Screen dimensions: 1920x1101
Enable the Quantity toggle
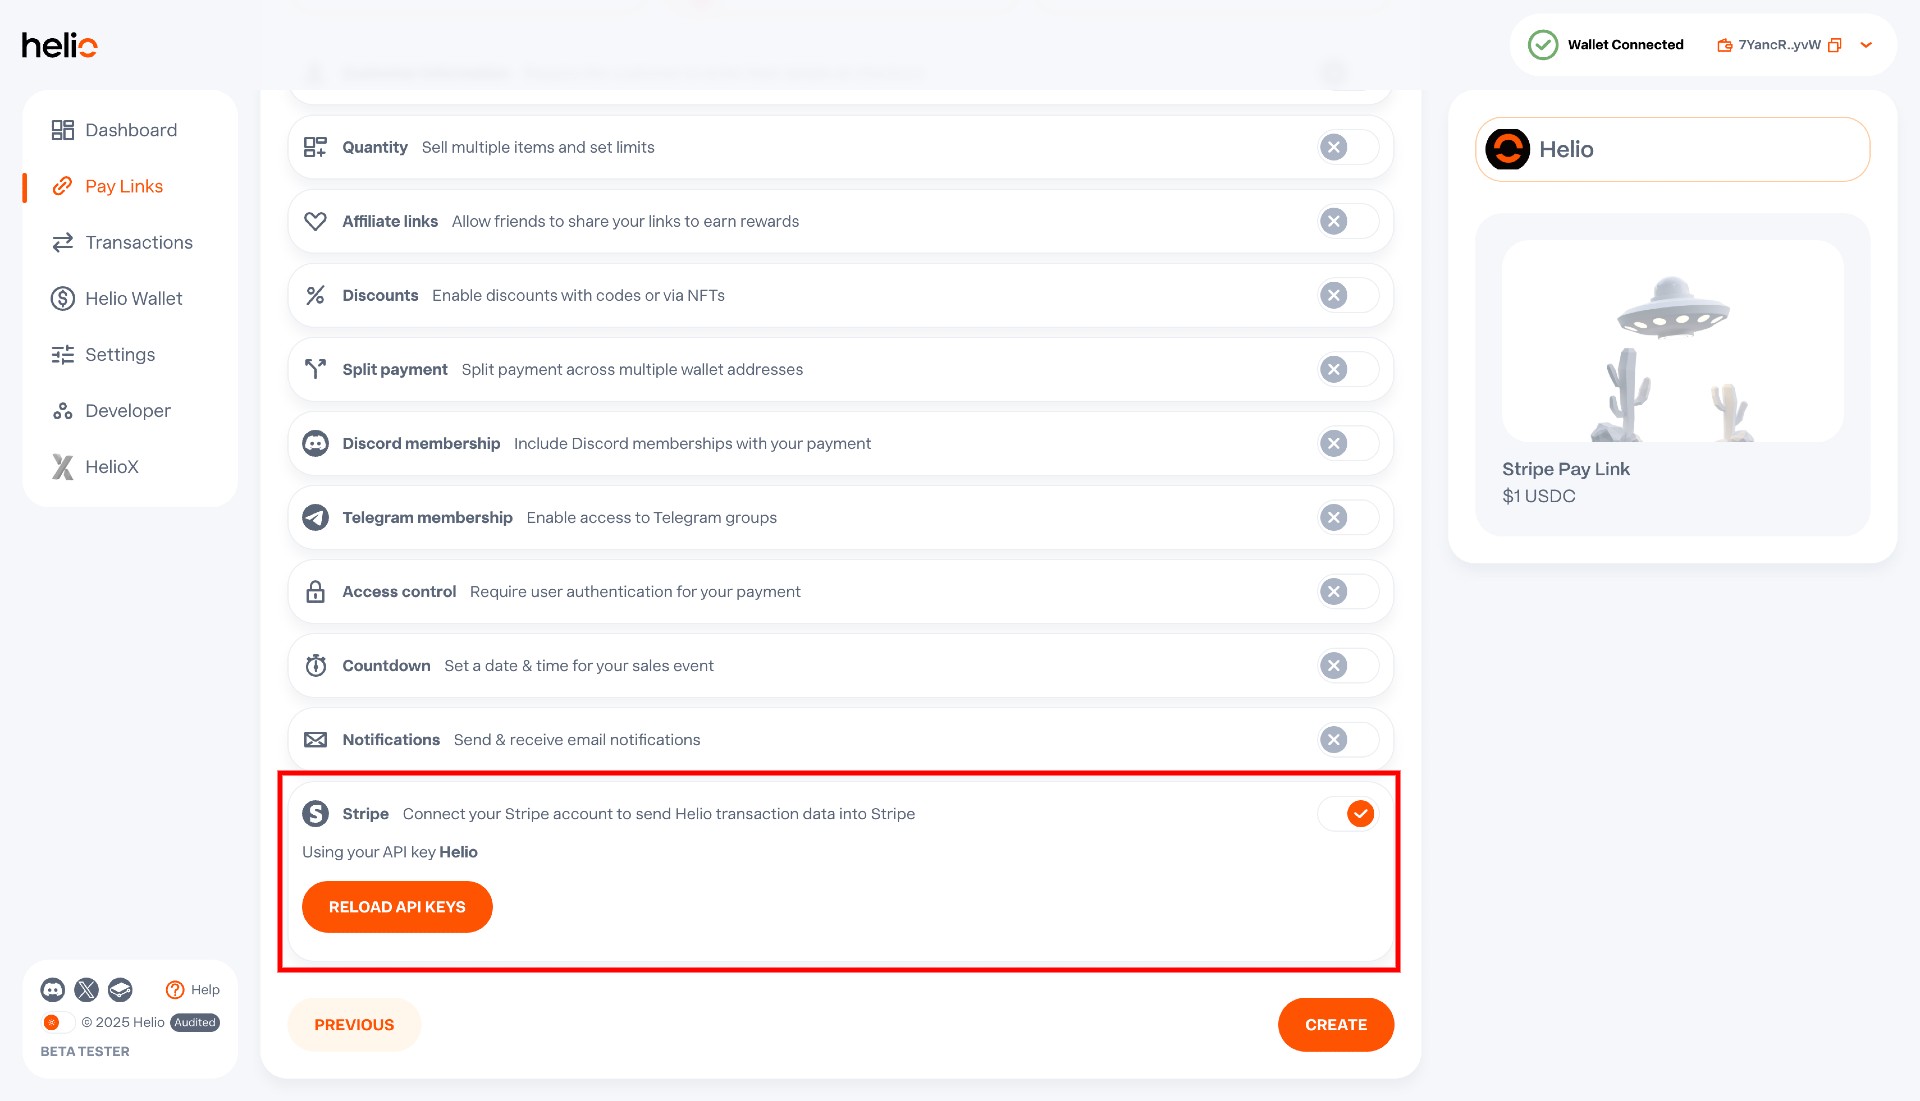click(x=1347, y=147)
